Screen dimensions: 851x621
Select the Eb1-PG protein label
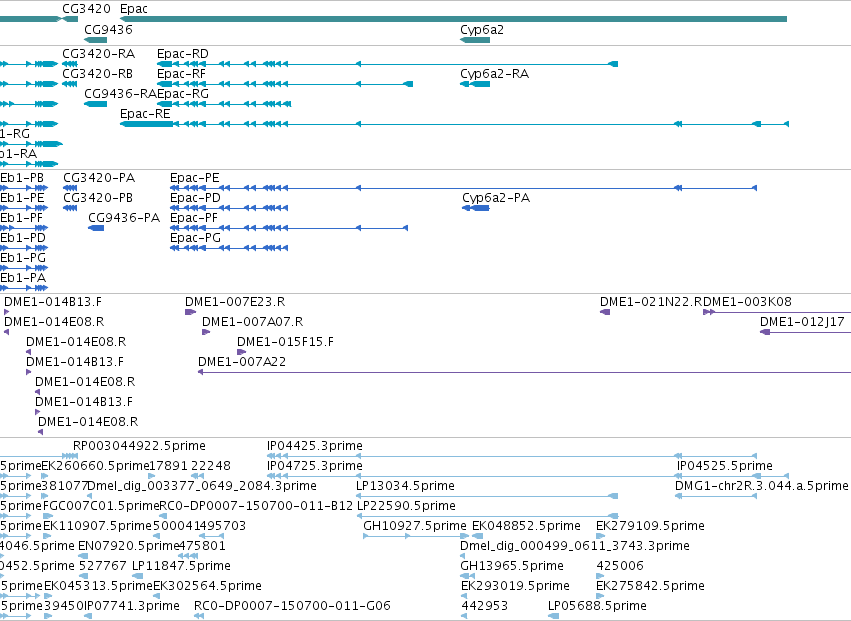23,258
